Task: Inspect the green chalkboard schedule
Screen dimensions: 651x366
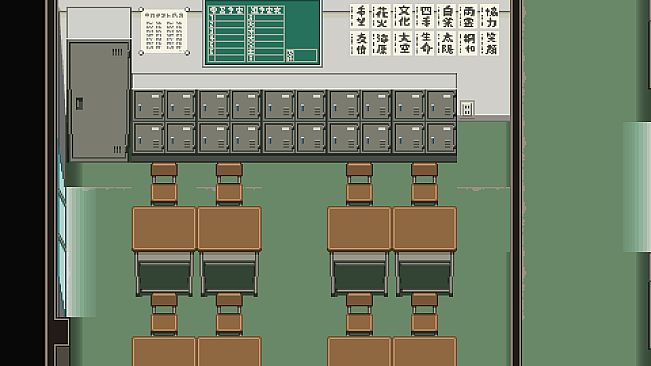Action: coord(262,32)
